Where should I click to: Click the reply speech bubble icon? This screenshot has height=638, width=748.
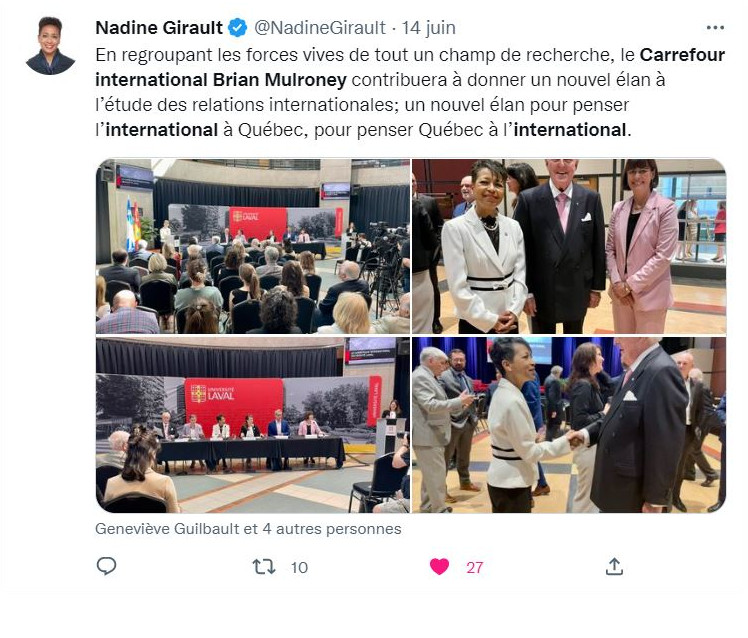[106, 566]
